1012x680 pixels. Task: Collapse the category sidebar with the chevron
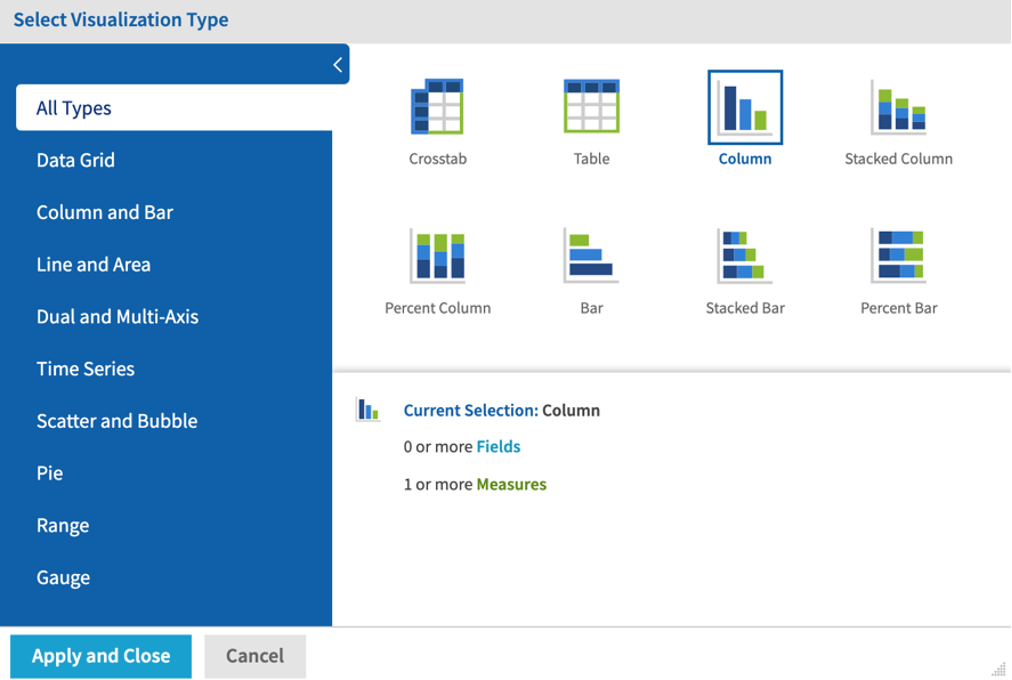click(x=339, y=63)
